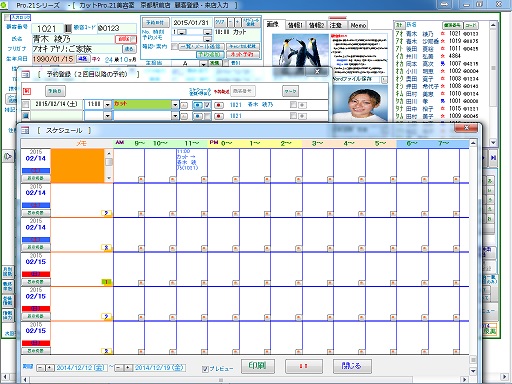Click the スケジュール window title icon

25,131
